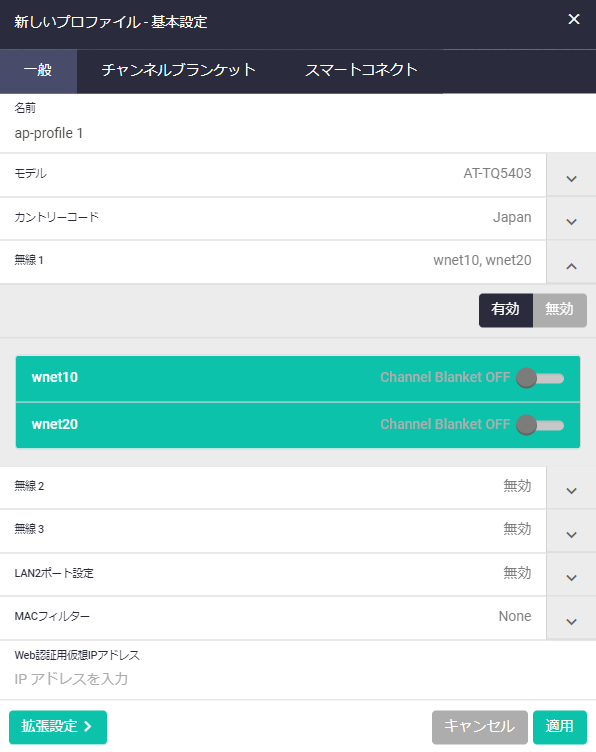596x752 pixels.
Task: Select the 一般 tab
Action: pos(38,70)
